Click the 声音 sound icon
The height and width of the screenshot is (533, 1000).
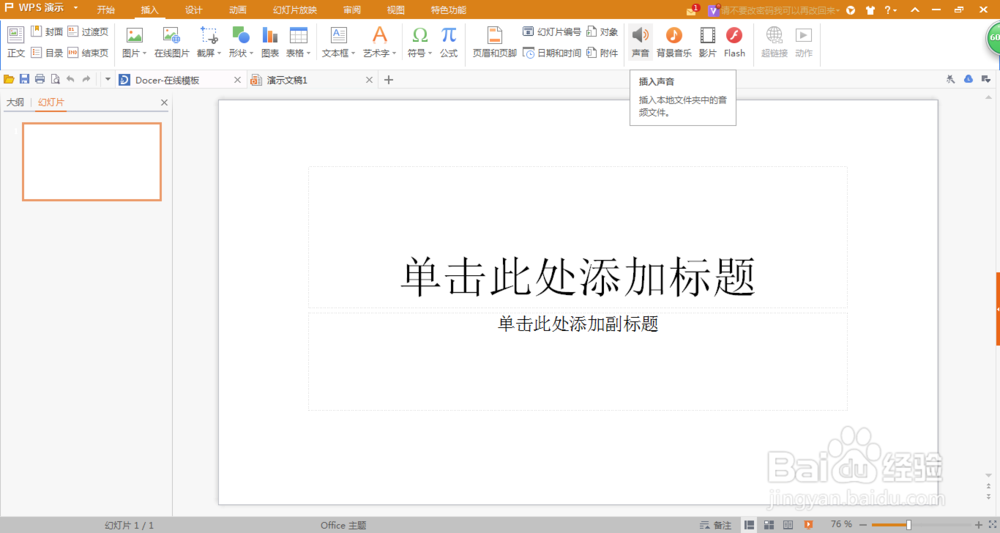(x=640, y=35)
